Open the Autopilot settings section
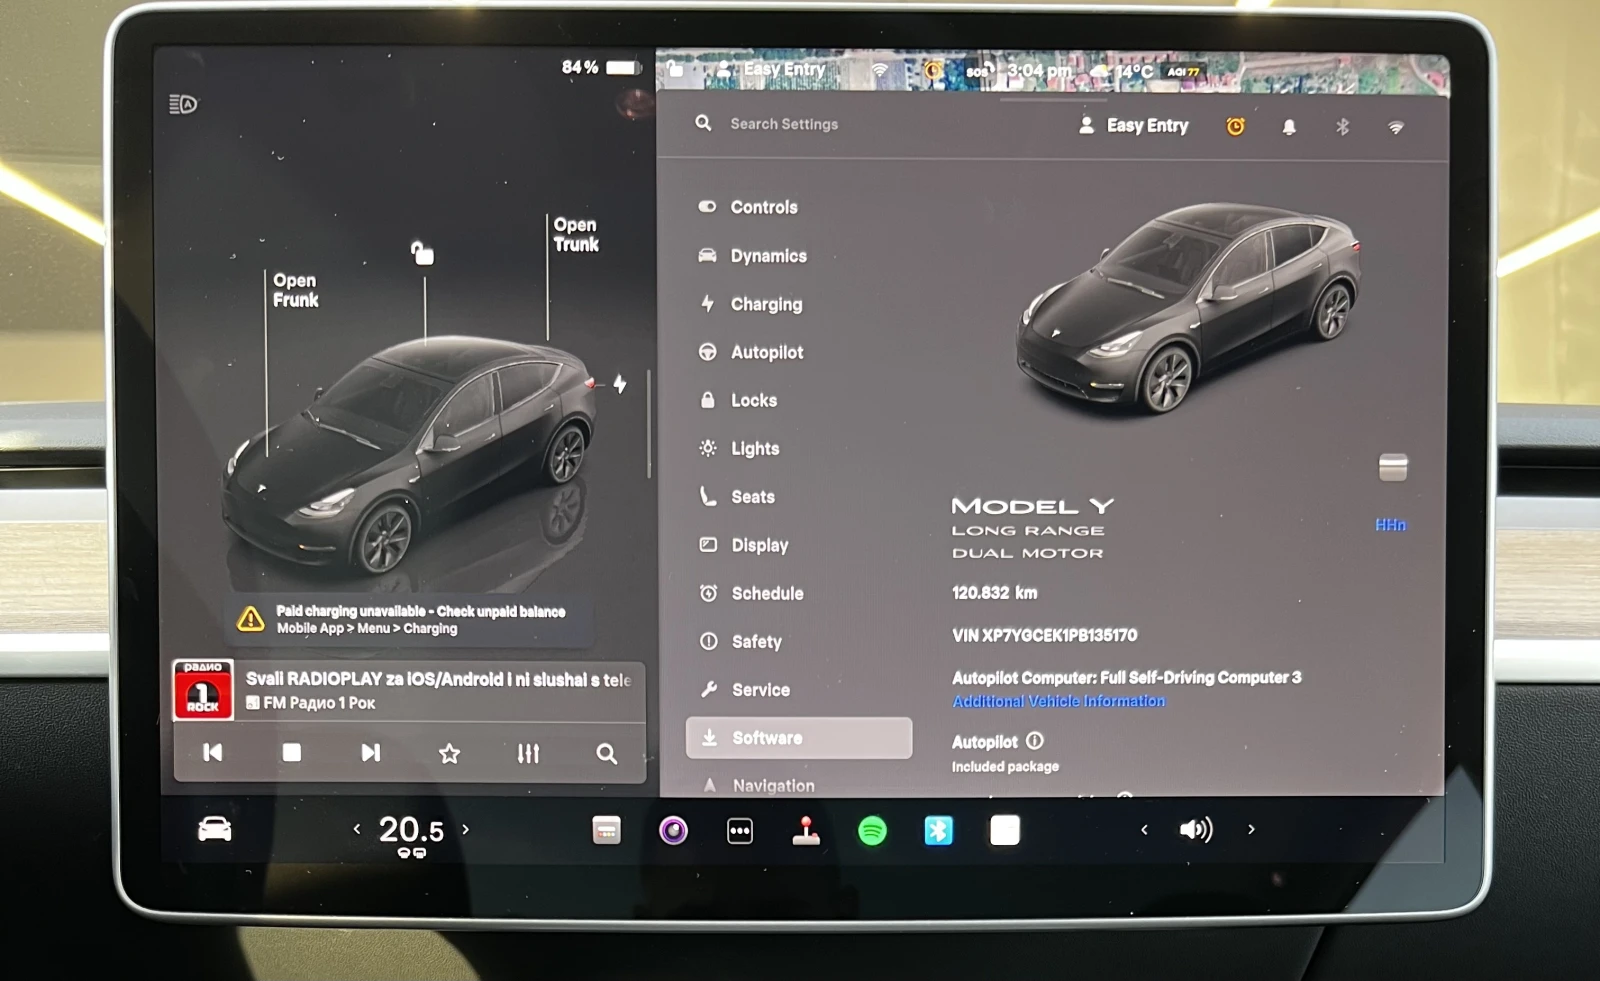This screenshot has width=1600, height=981. 766,352
